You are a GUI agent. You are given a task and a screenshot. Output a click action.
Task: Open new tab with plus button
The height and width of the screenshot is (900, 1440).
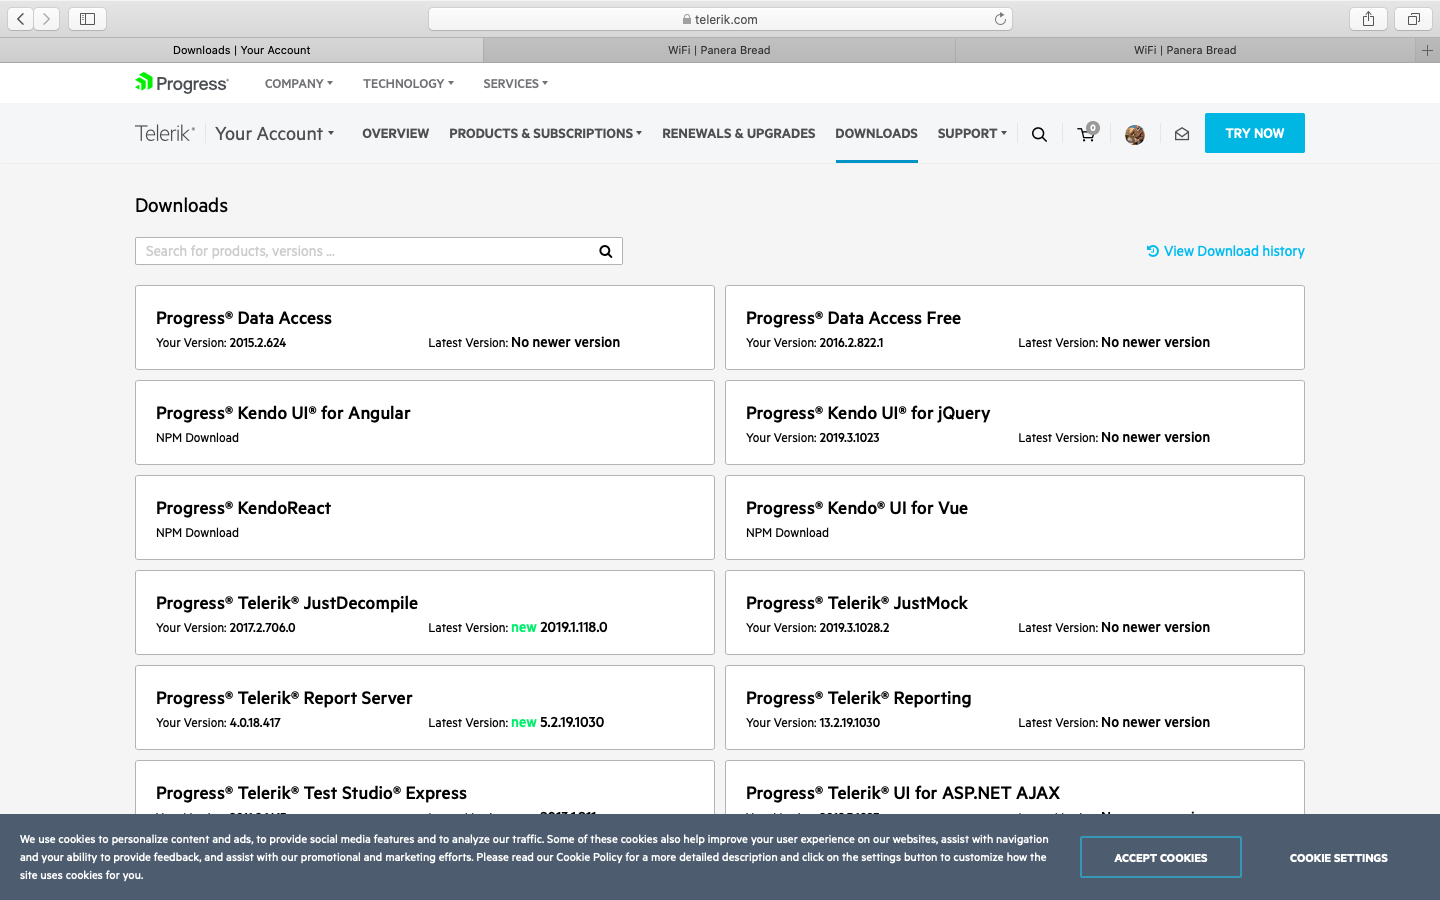1427,50
